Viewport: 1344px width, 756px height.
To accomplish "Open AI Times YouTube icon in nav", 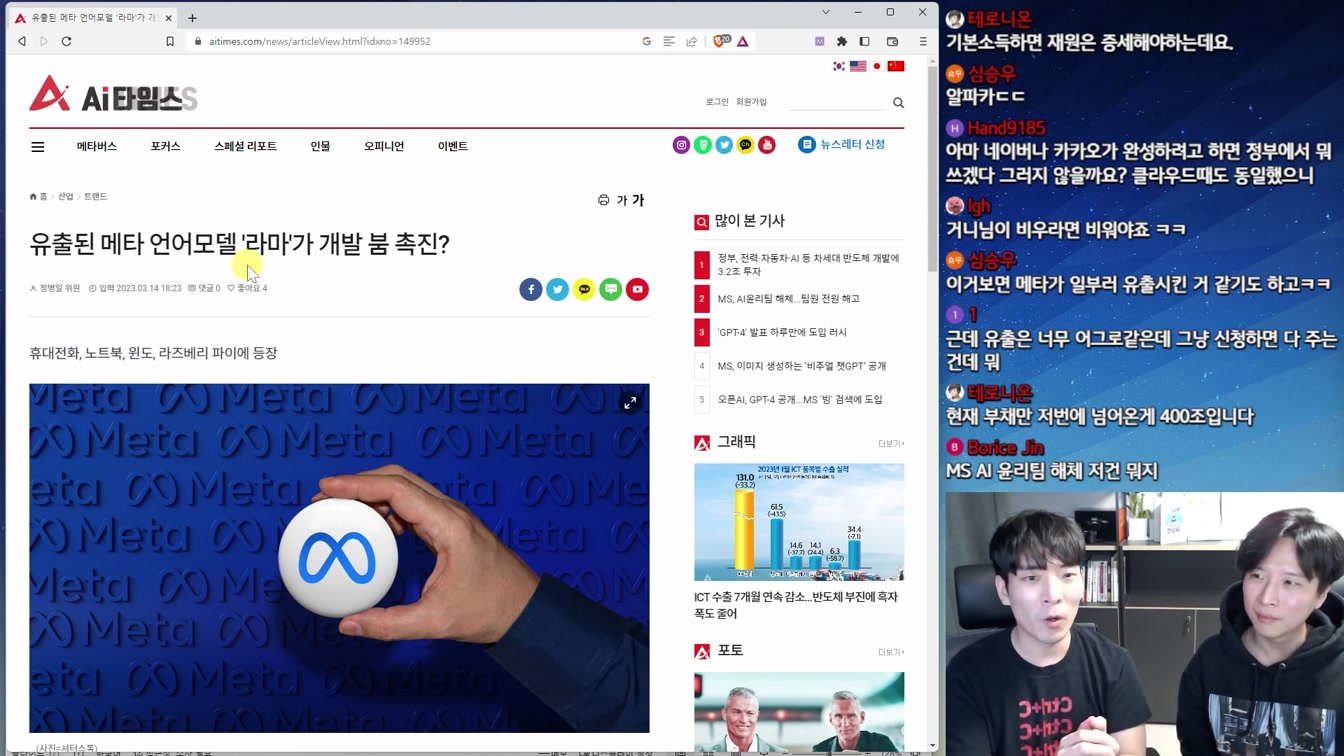I will 767,145.
